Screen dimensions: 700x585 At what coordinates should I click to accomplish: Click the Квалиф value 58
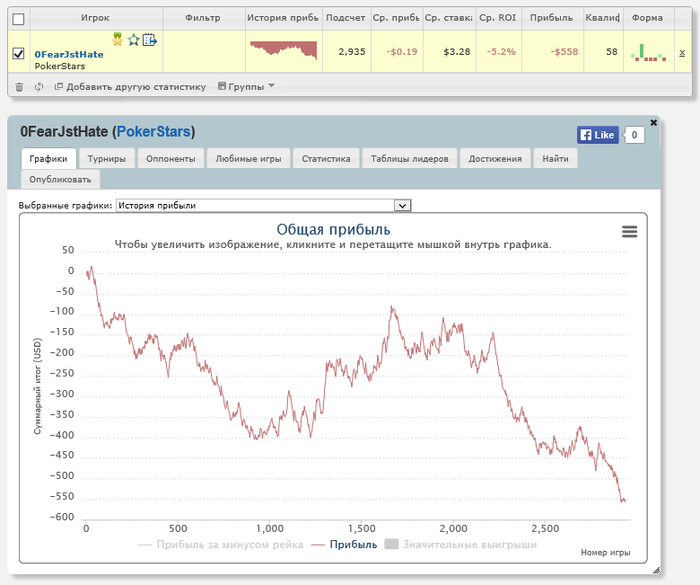tap(612, 52)
